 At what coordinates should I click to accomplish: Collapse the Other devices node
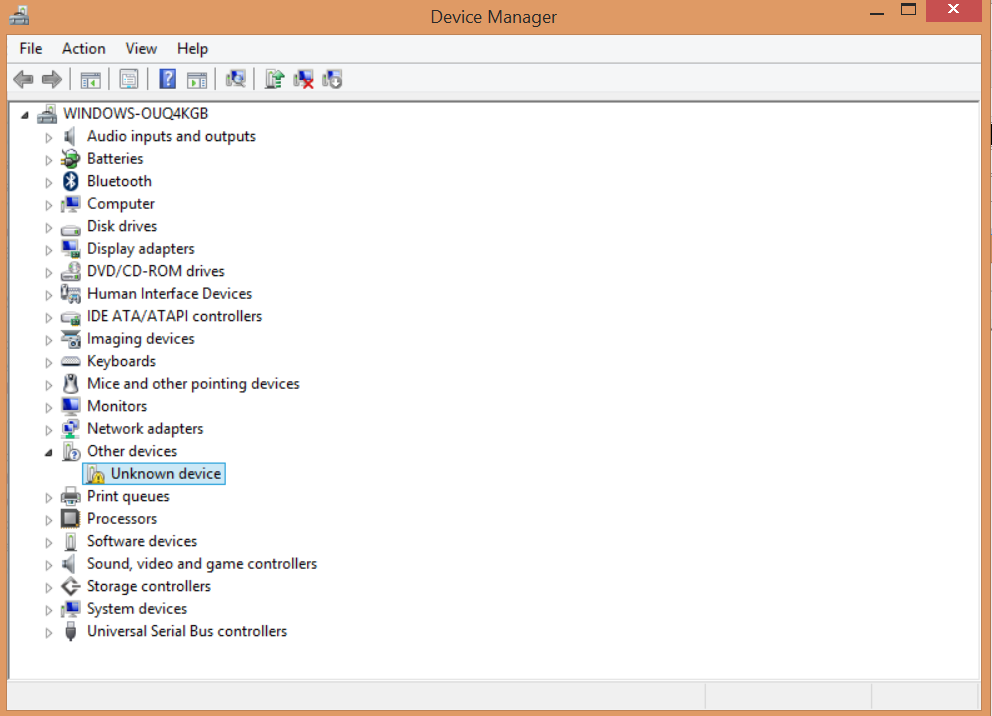(49, 452)
